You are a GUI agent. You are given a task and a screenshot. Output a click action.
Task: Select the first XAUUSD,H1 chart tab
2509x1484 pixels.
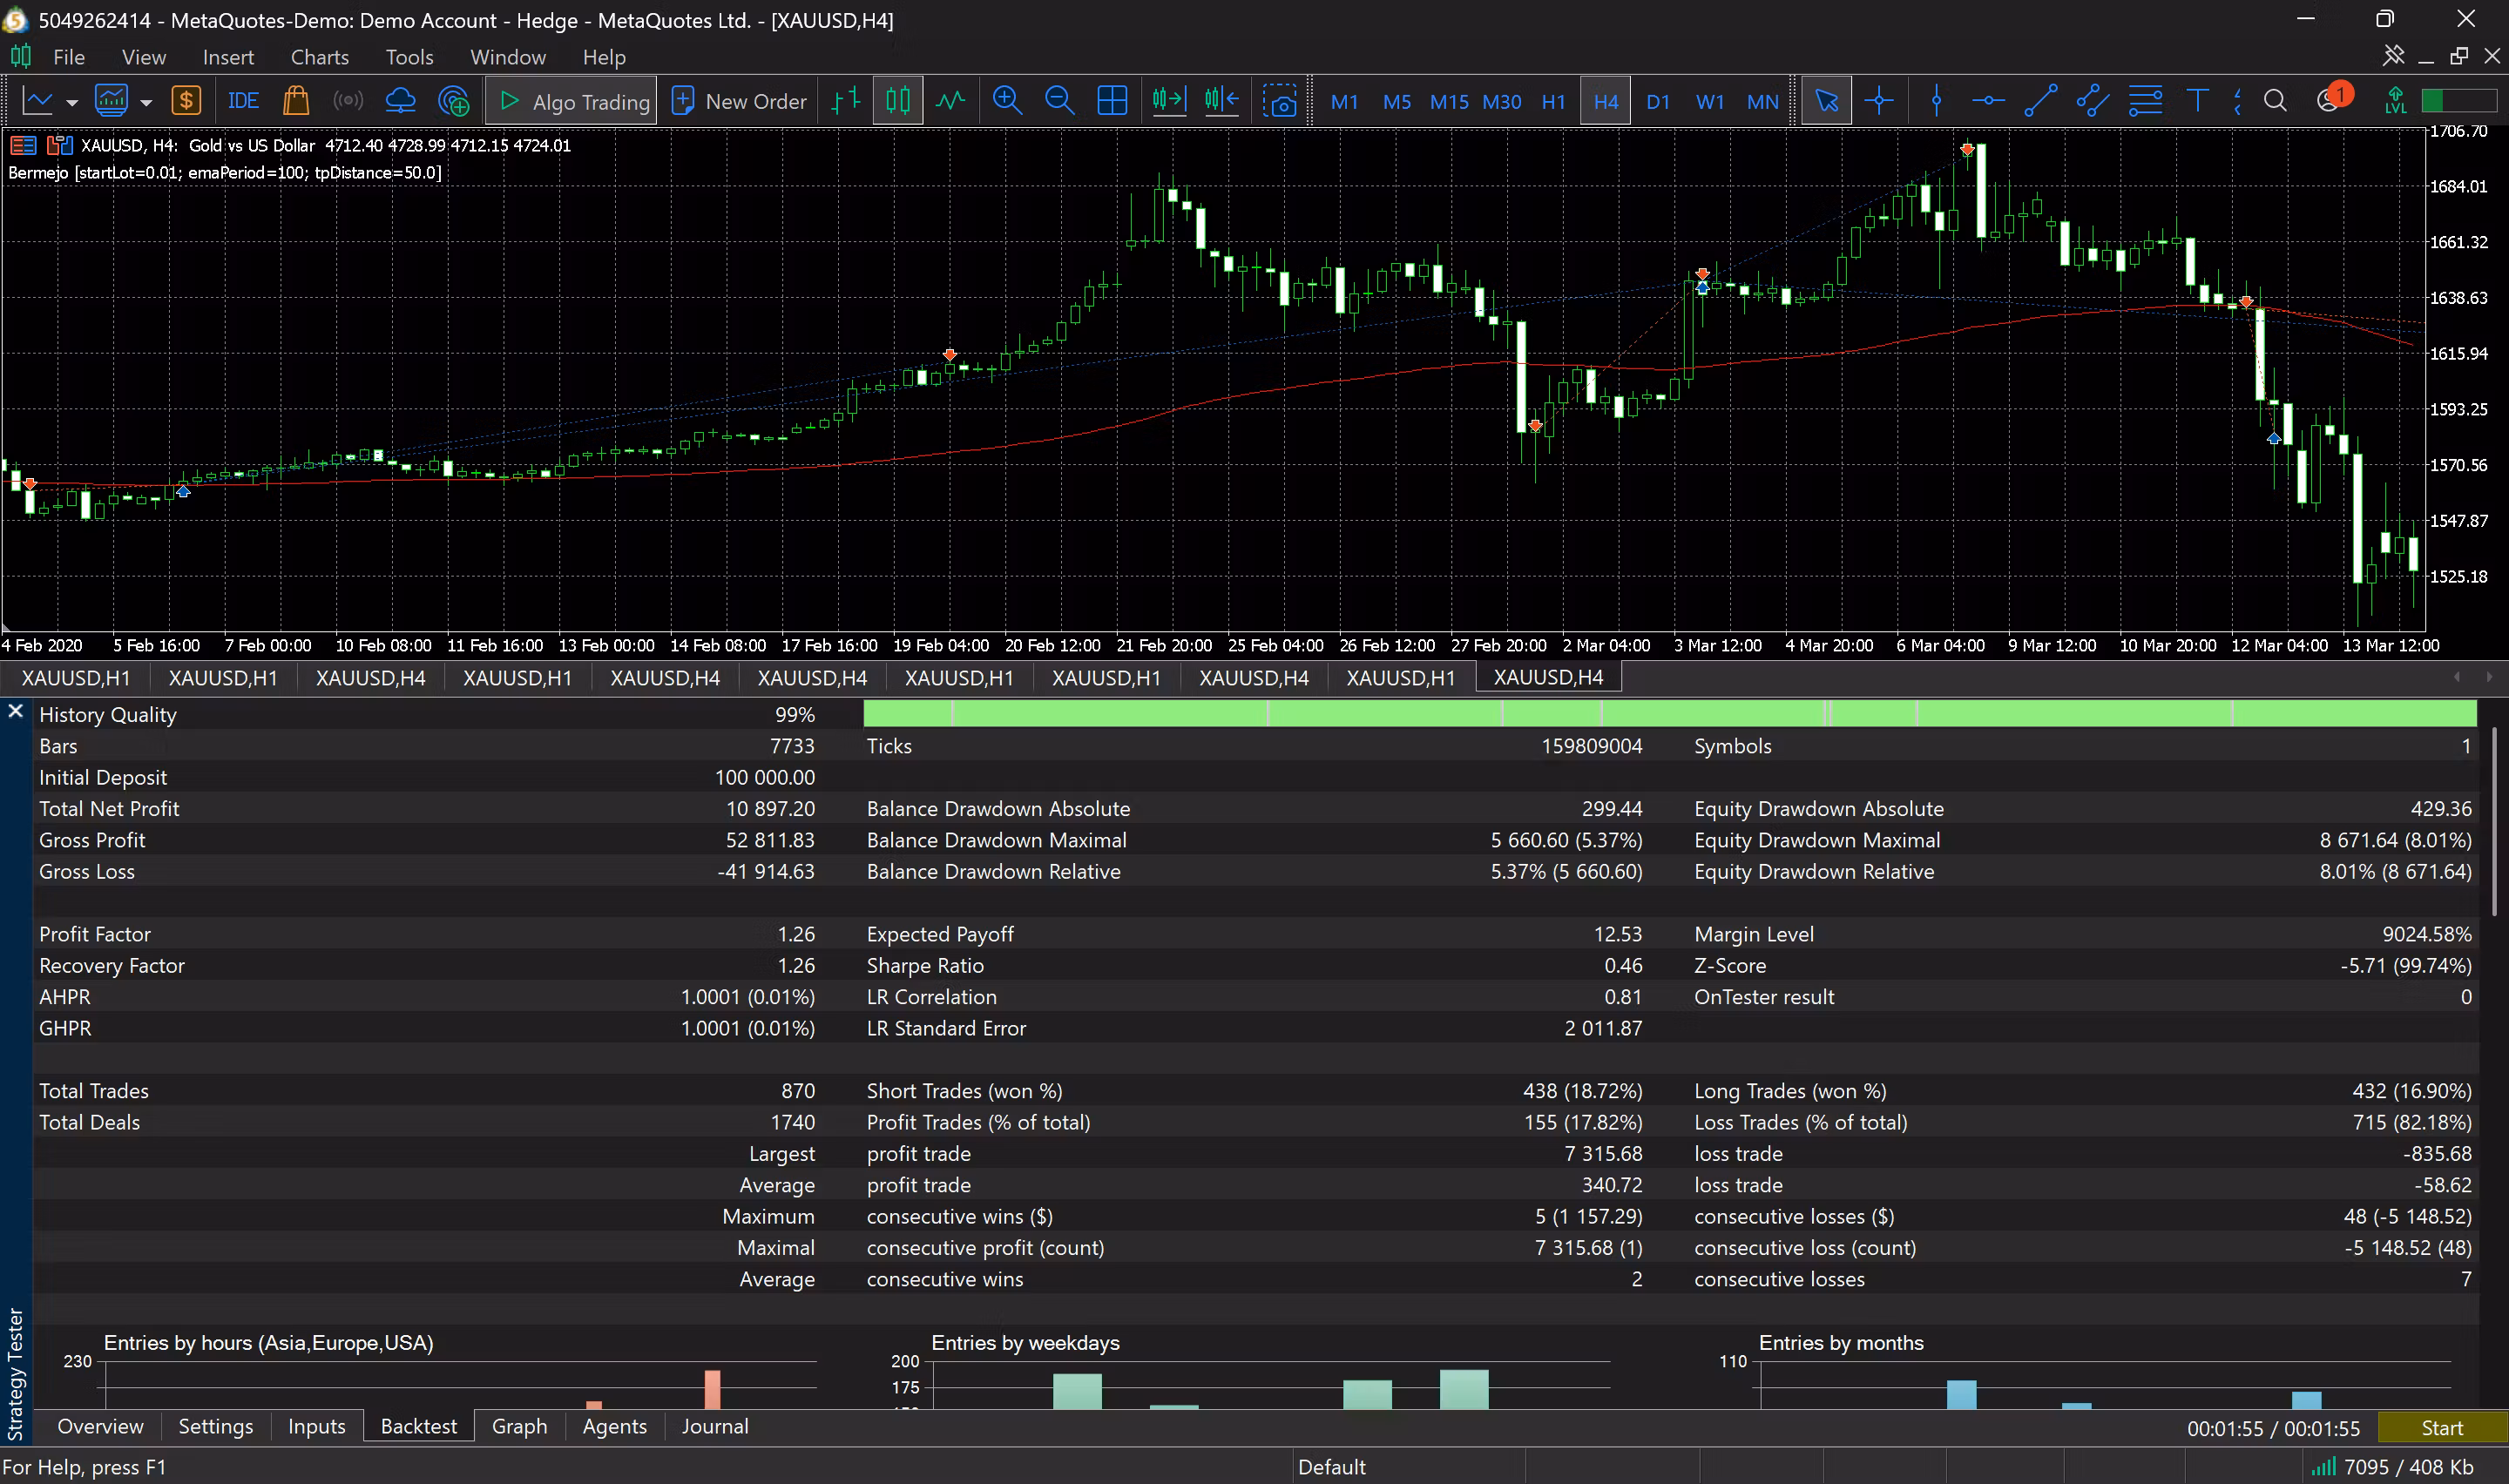[75, 678]
